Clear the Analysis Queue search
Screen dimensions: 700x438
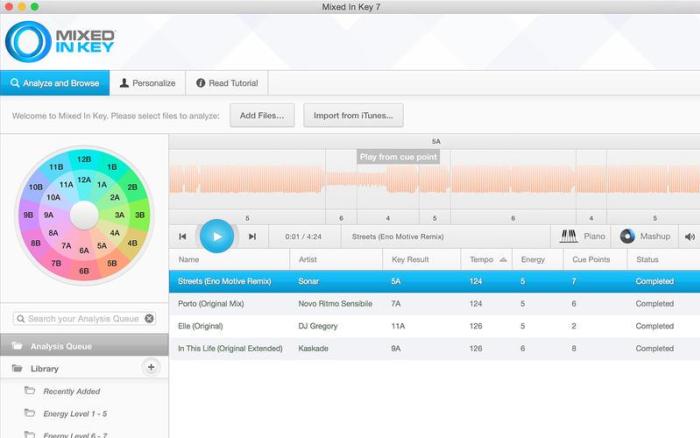pos(149,318)
